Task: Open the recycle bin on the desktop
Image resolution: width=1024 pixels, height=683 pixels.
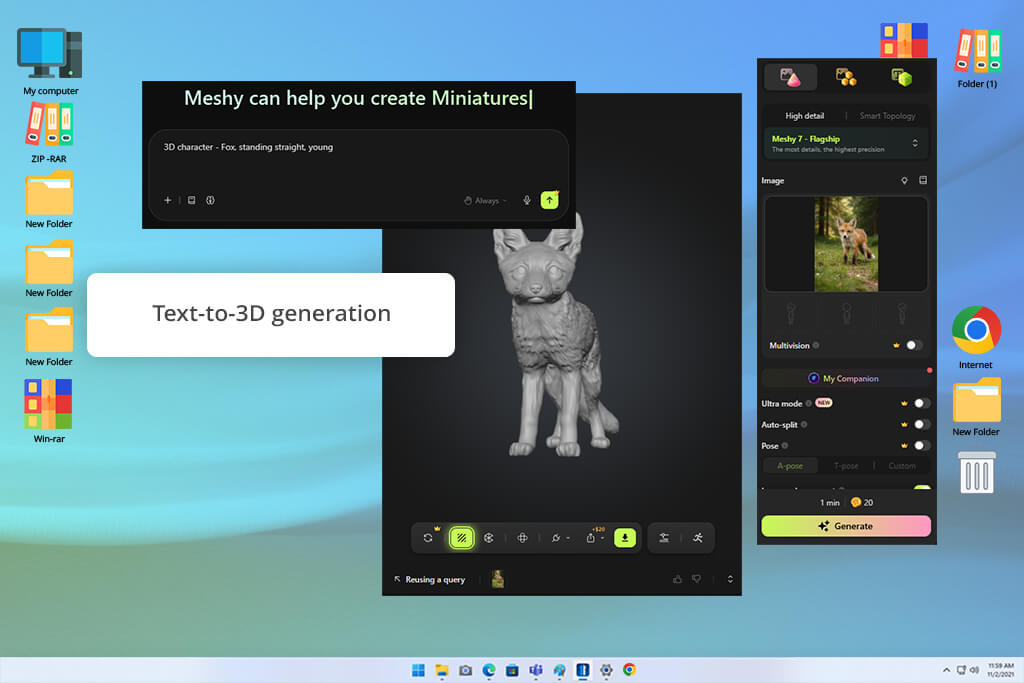Action: pyautogui.click(x=977, y=473)
